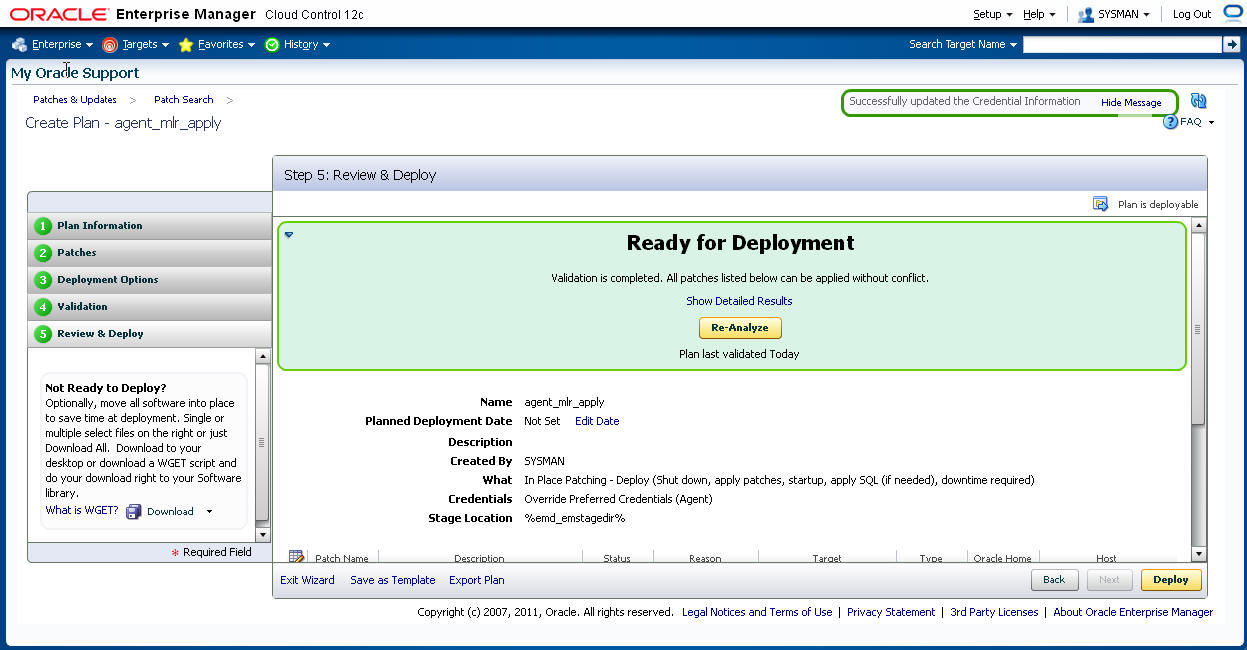Select Plan Information step
The image size is (1247, 650).
150,226
